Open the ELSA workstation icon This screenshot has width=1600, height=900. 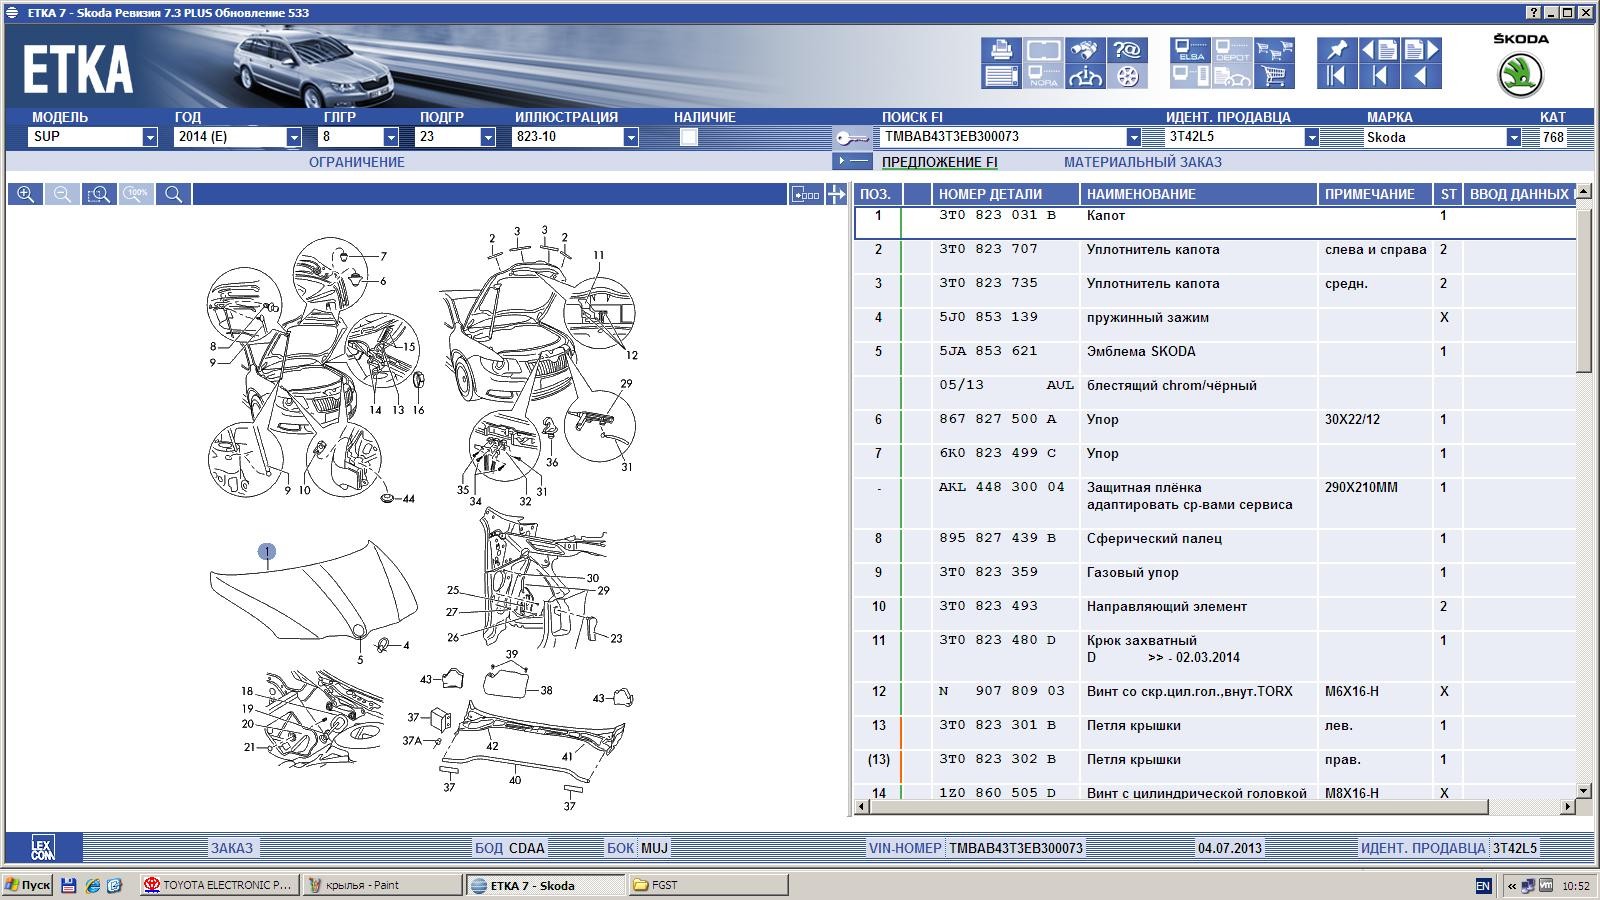pos(1190,50)
